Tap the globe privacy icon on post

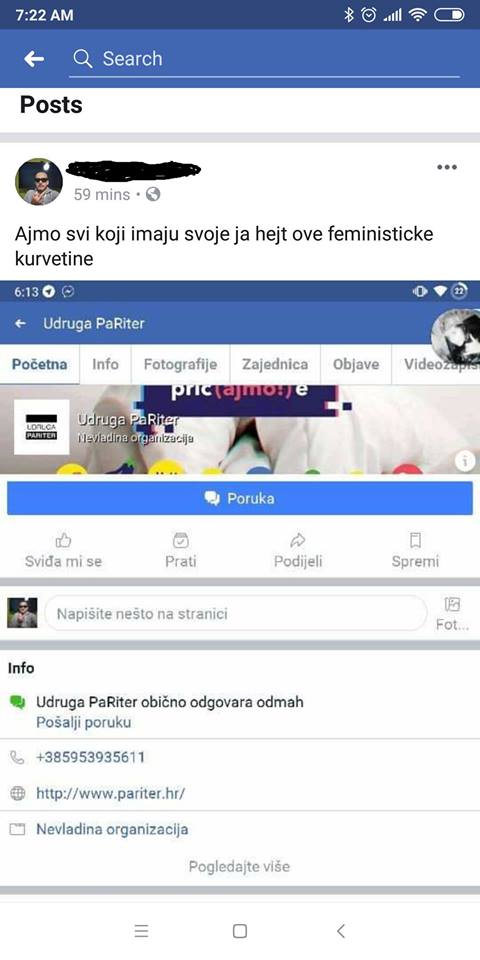click(x=153, y=195)
